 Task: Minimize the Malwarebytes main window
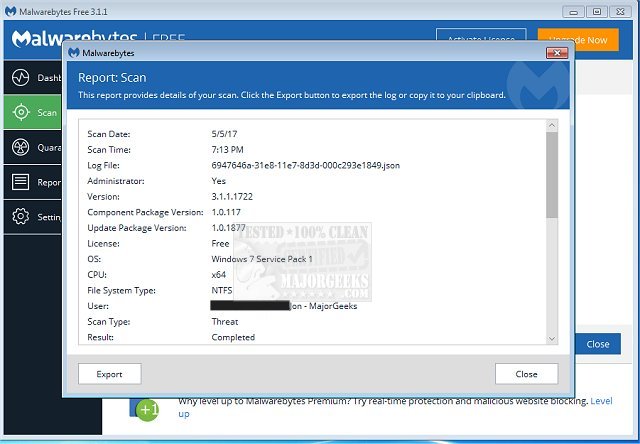tap(573, 12)
